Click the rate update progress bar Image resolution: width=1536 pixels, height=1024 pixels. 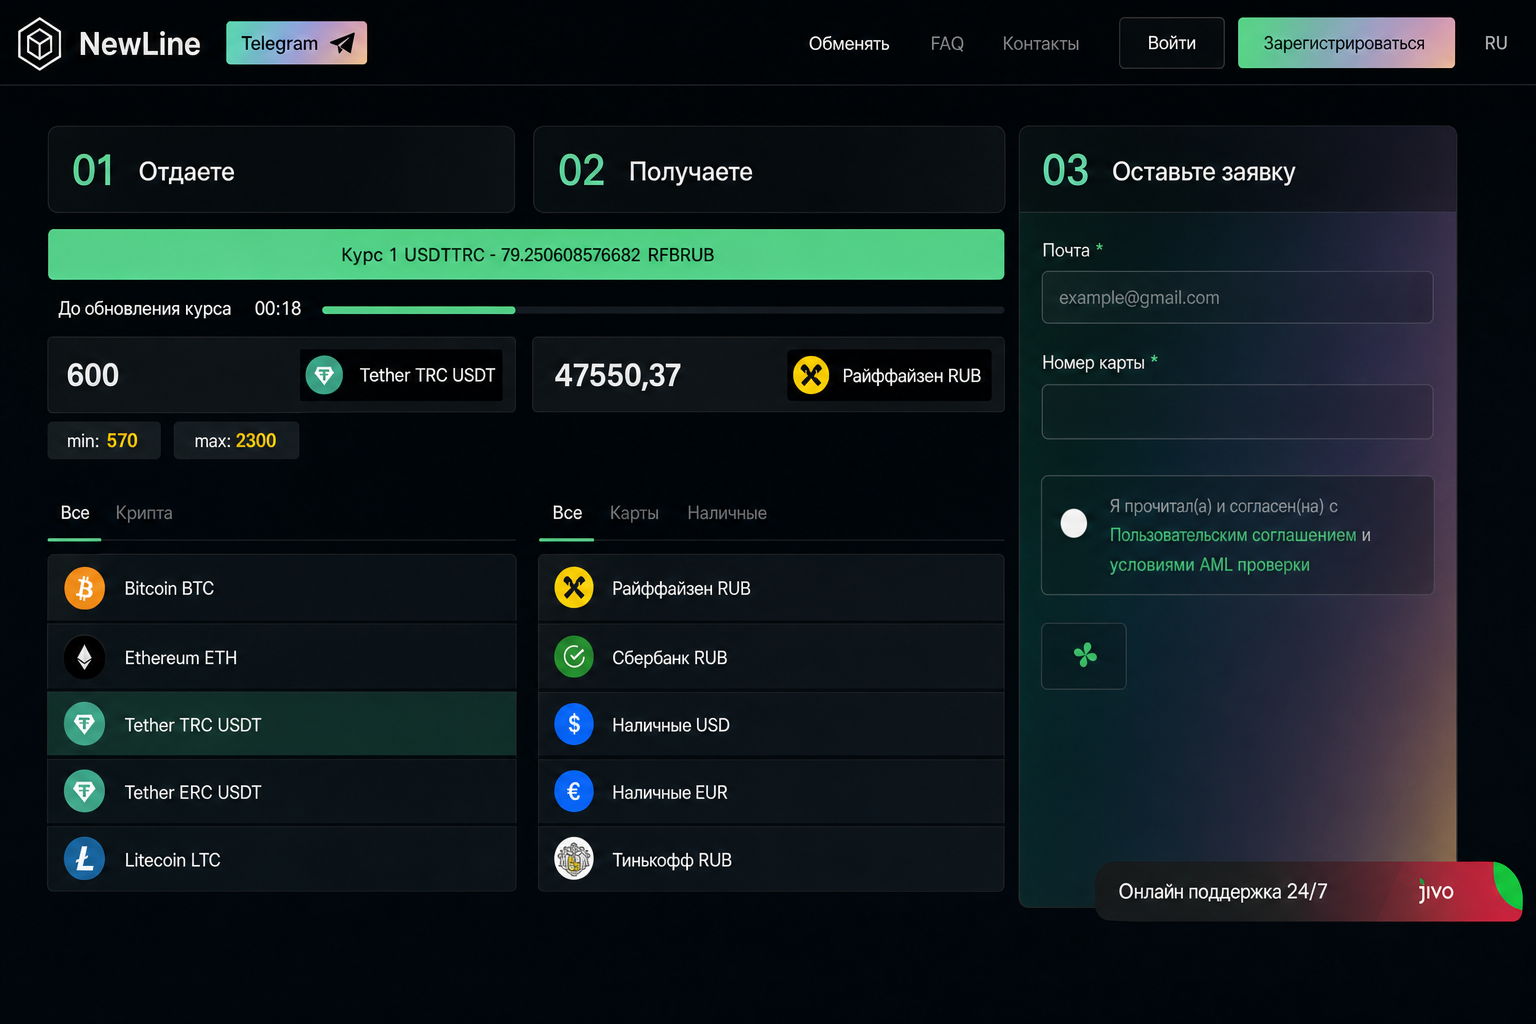click(663, 310)
